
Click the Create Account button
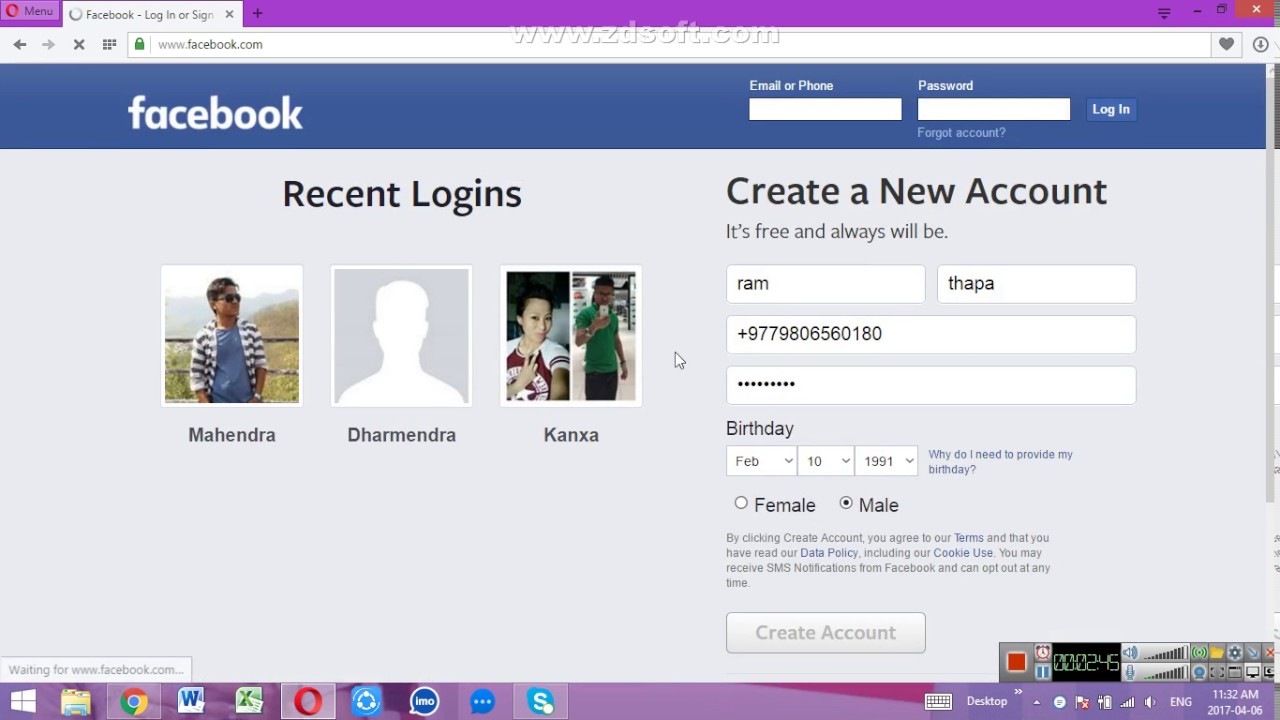tap(826, 633)
